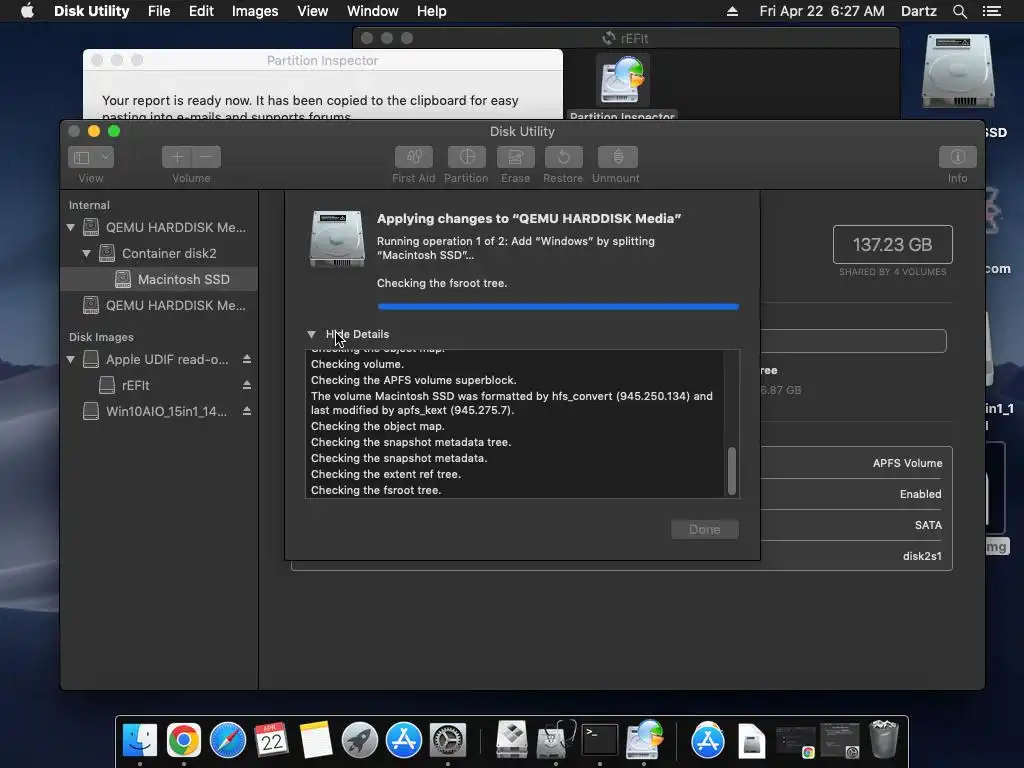This screenshot has width=1024, height=768.
Task: Click 'Checking the extent ref tree.' log line
Action: pyautogui.click(x=386, y=474)
